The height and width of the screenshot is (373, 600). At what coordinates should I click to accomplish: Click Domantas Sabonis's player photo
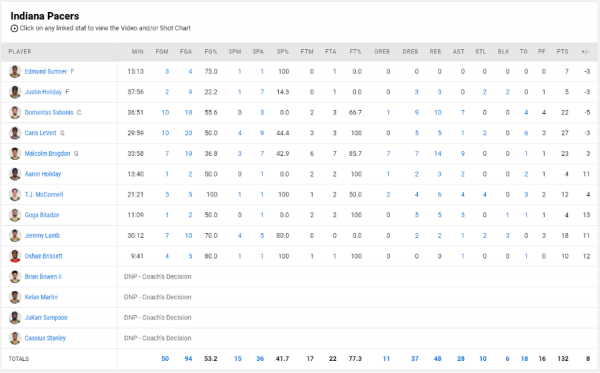pos(15,112)
